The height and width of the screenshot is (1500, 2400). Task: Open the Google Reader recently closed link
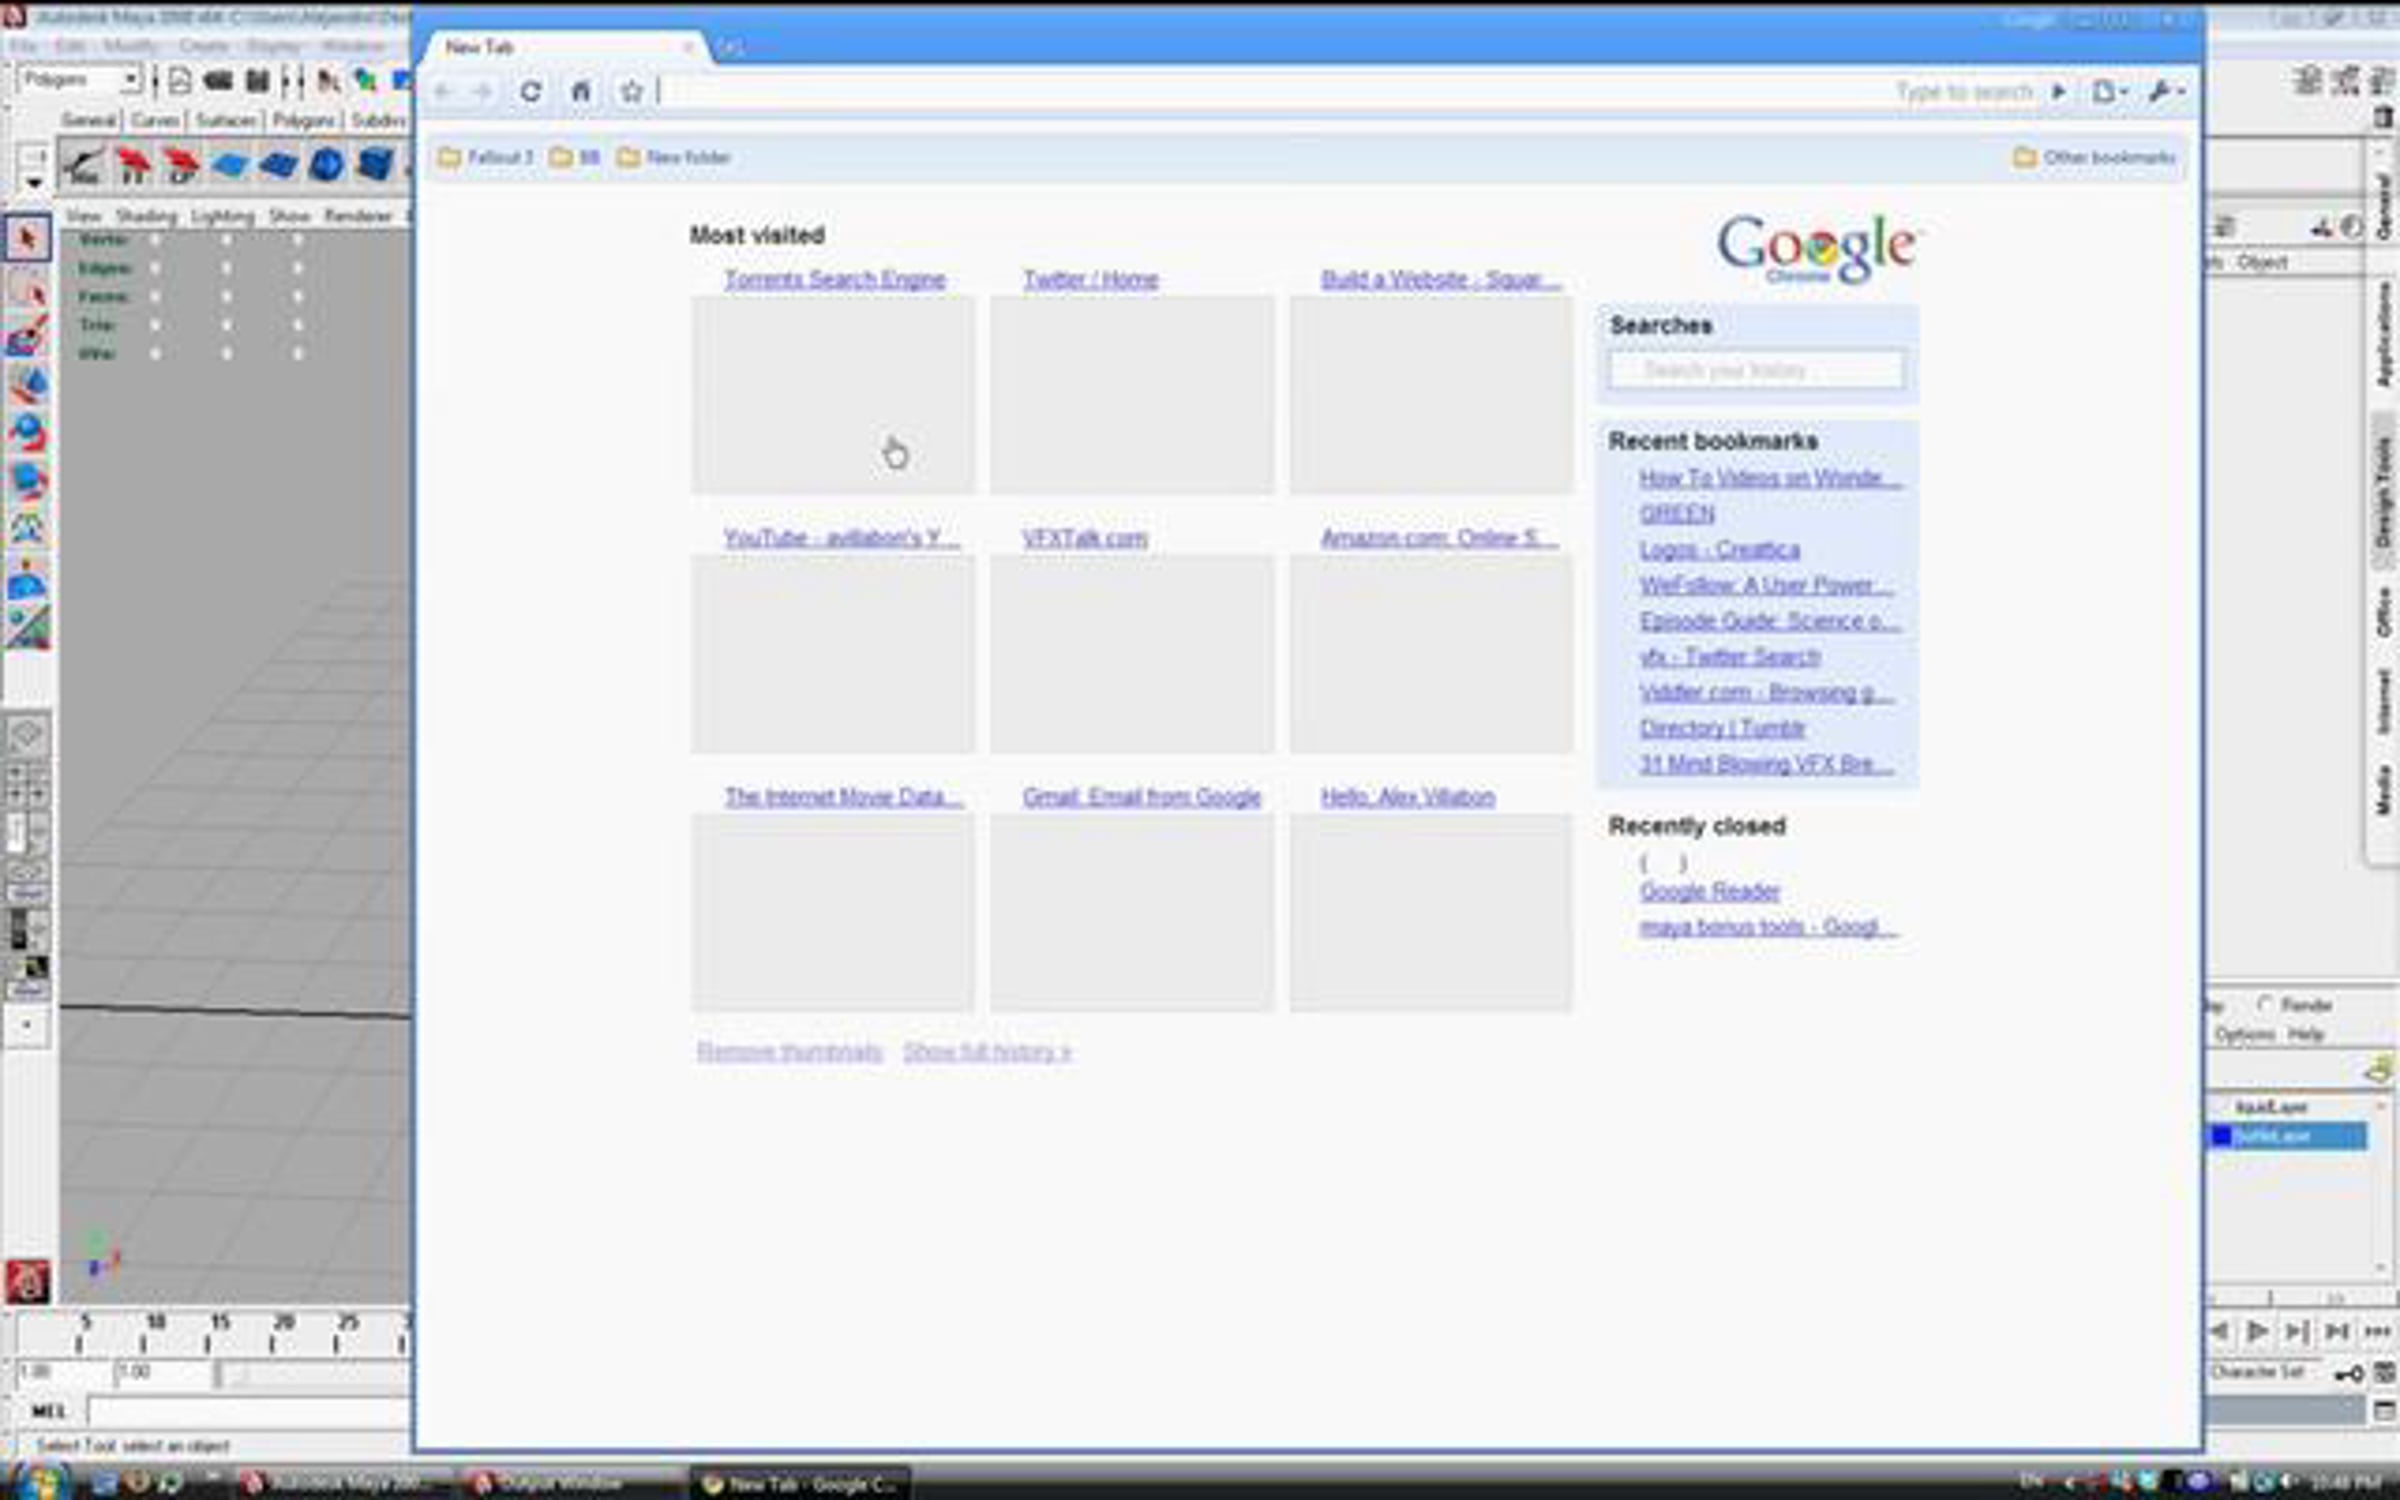(1710, 891)
